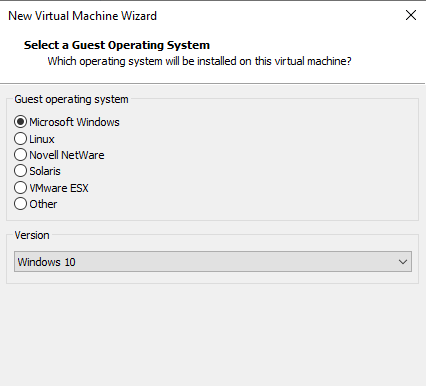Click the 'Select a Guest Operating System' heading
The image size is (426, 386).
pyautogui.click(x=117, y=45)
